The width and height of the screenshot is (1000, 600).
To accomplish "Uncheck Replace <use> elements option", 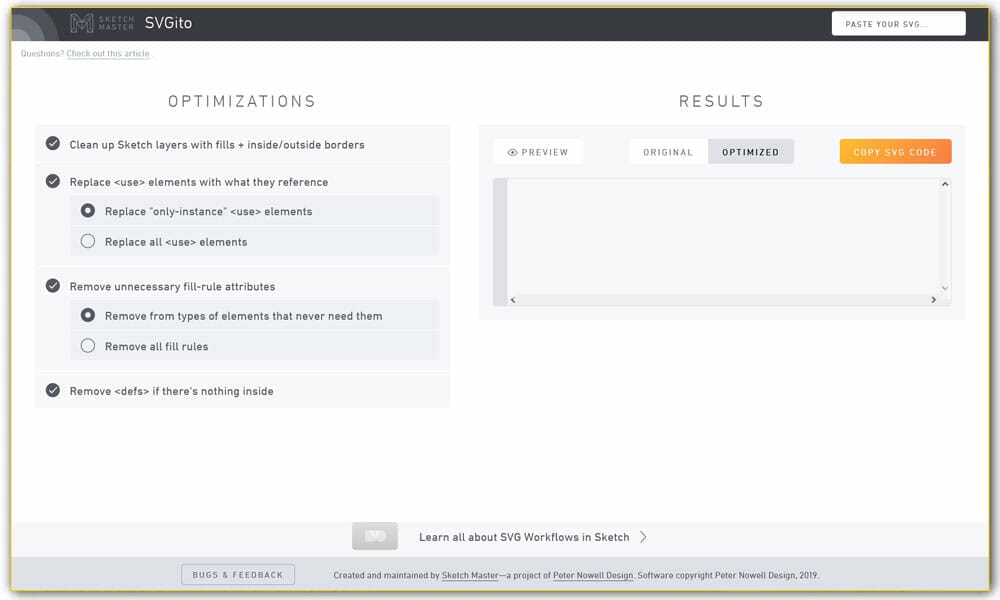I will (x=53, y=181).
